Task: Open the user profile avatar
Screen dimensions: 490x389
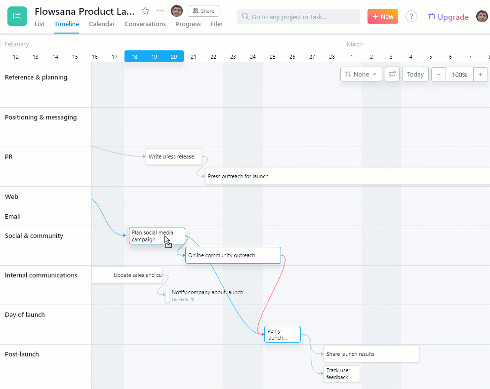Action: [x=482, y=16]
